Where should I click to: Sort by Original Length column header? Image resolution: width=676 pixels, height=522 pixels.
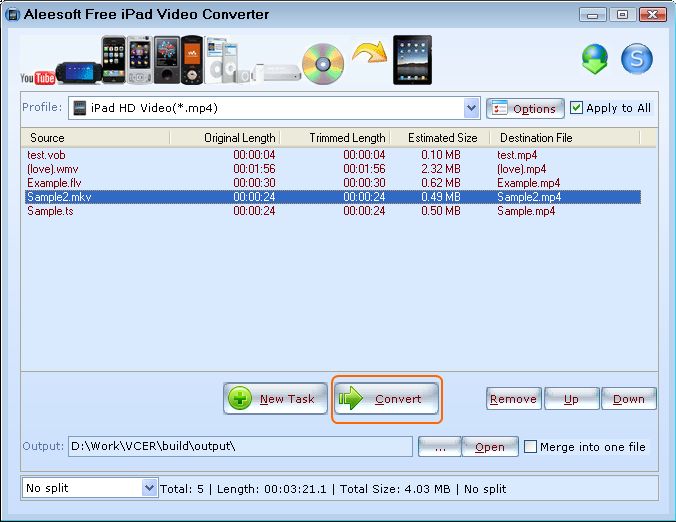[225, 138]
